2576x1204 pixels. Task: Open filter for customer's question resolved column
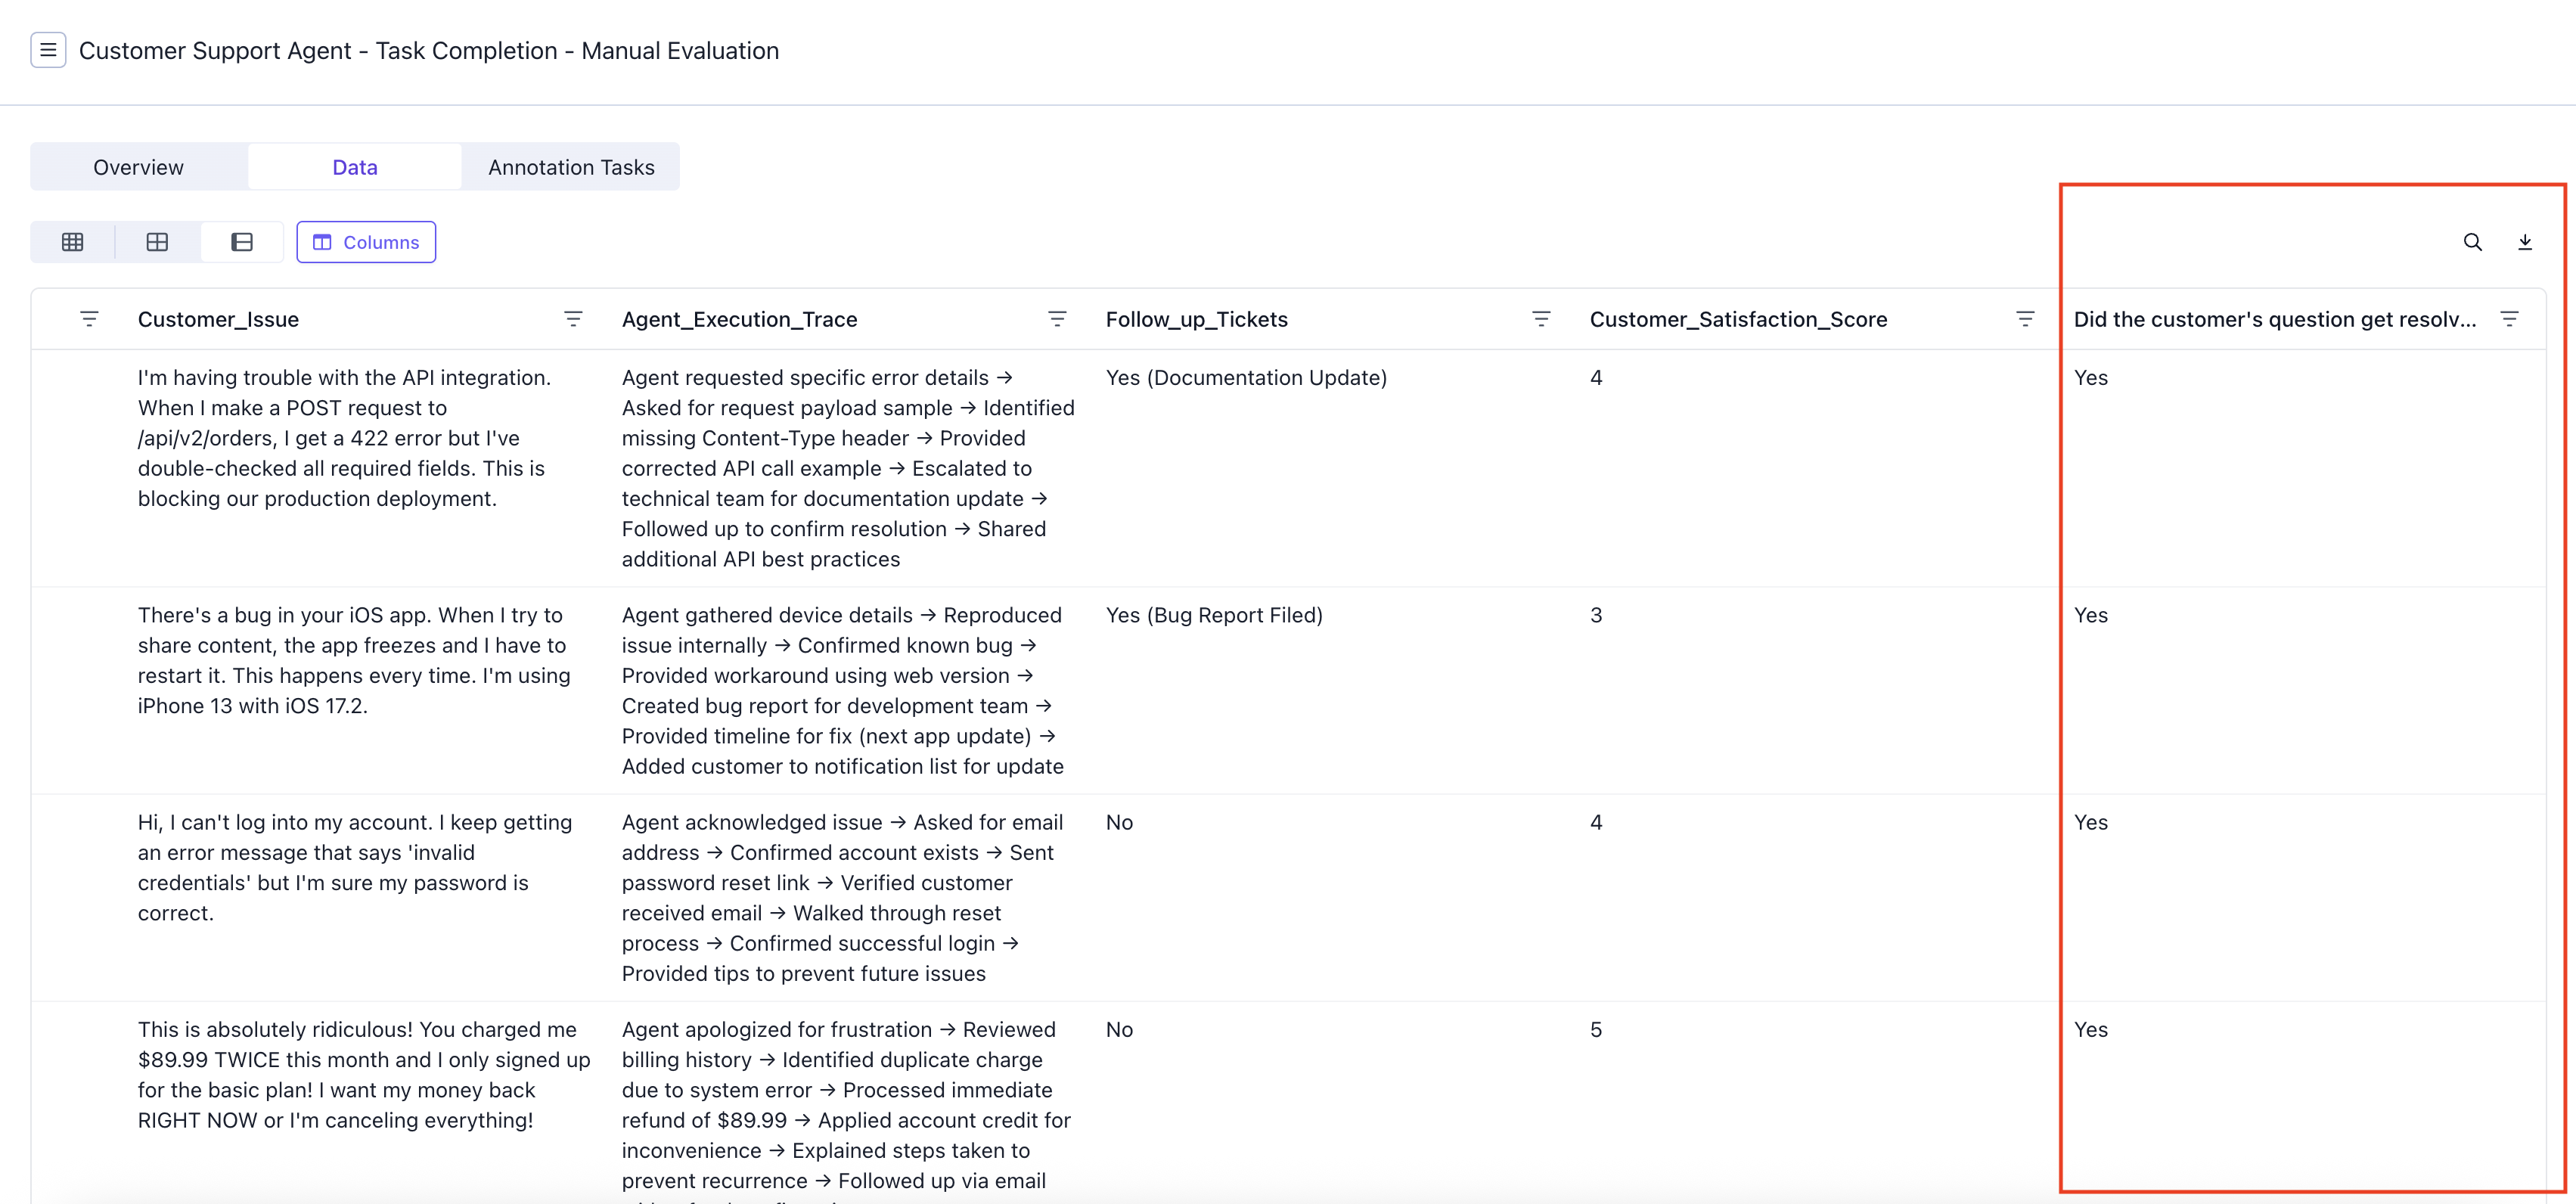pos(2509,319)
